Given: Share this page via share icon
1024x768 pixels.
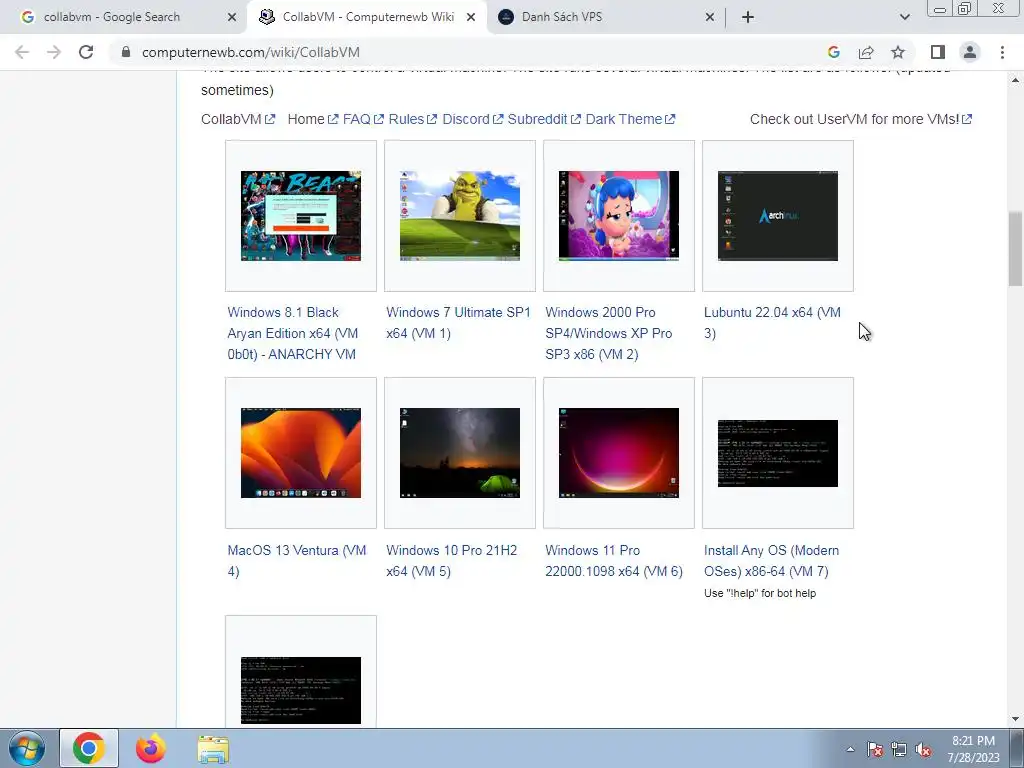Looking at the screenshot, I should click(866, 52).
